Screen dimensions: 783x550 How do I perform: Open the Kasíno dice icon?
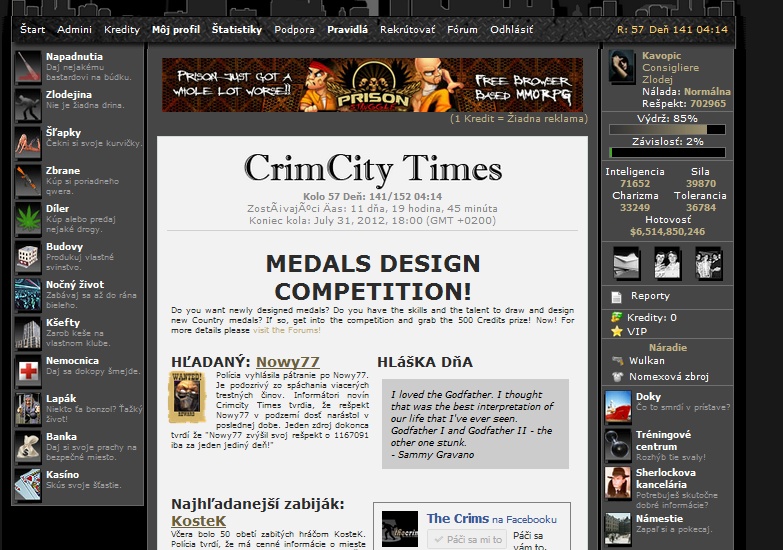28,485
